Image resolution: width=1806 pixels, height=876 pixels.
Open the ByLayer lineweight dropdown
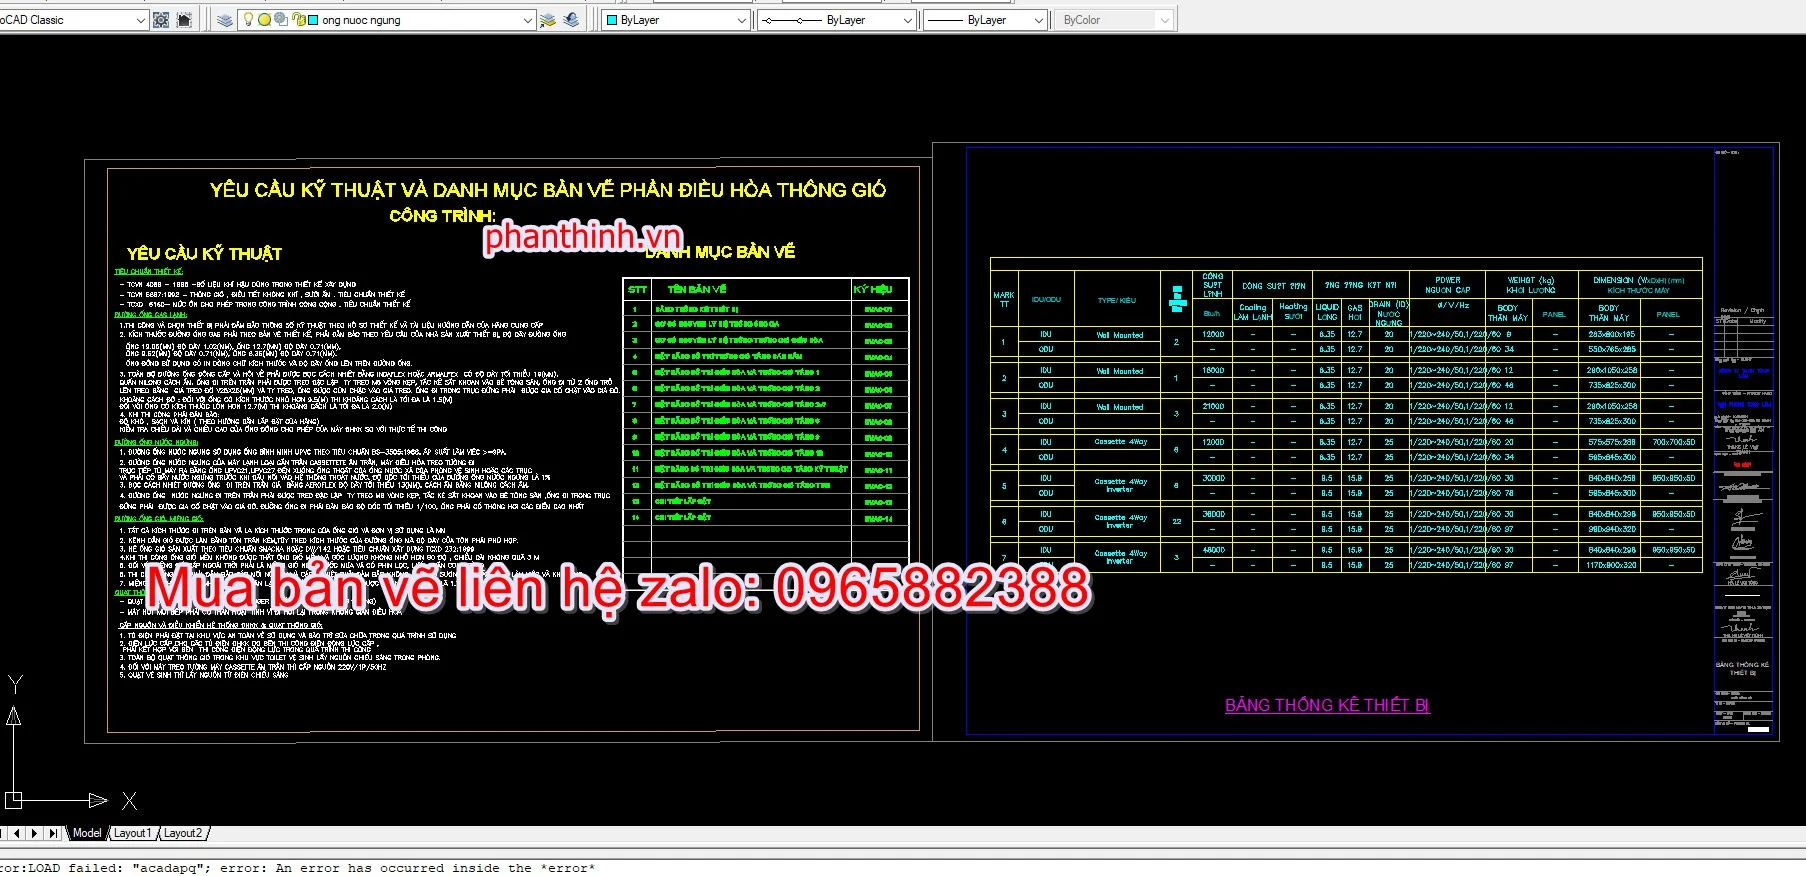point(1038,20)
